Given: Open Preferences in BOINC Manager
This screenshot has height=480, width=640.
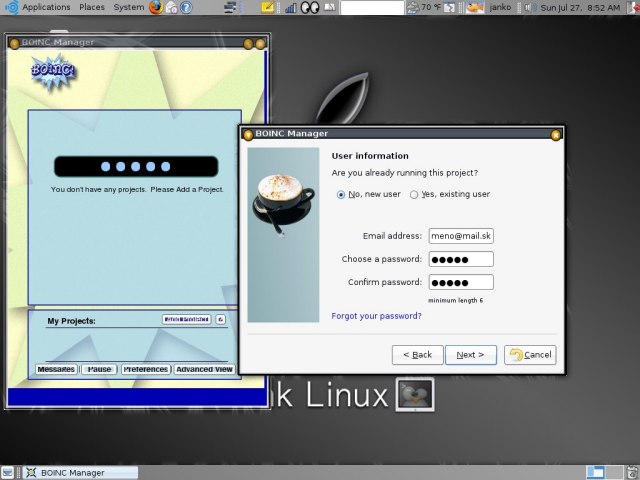Looking at the screenshot, I should coord(145,369).
